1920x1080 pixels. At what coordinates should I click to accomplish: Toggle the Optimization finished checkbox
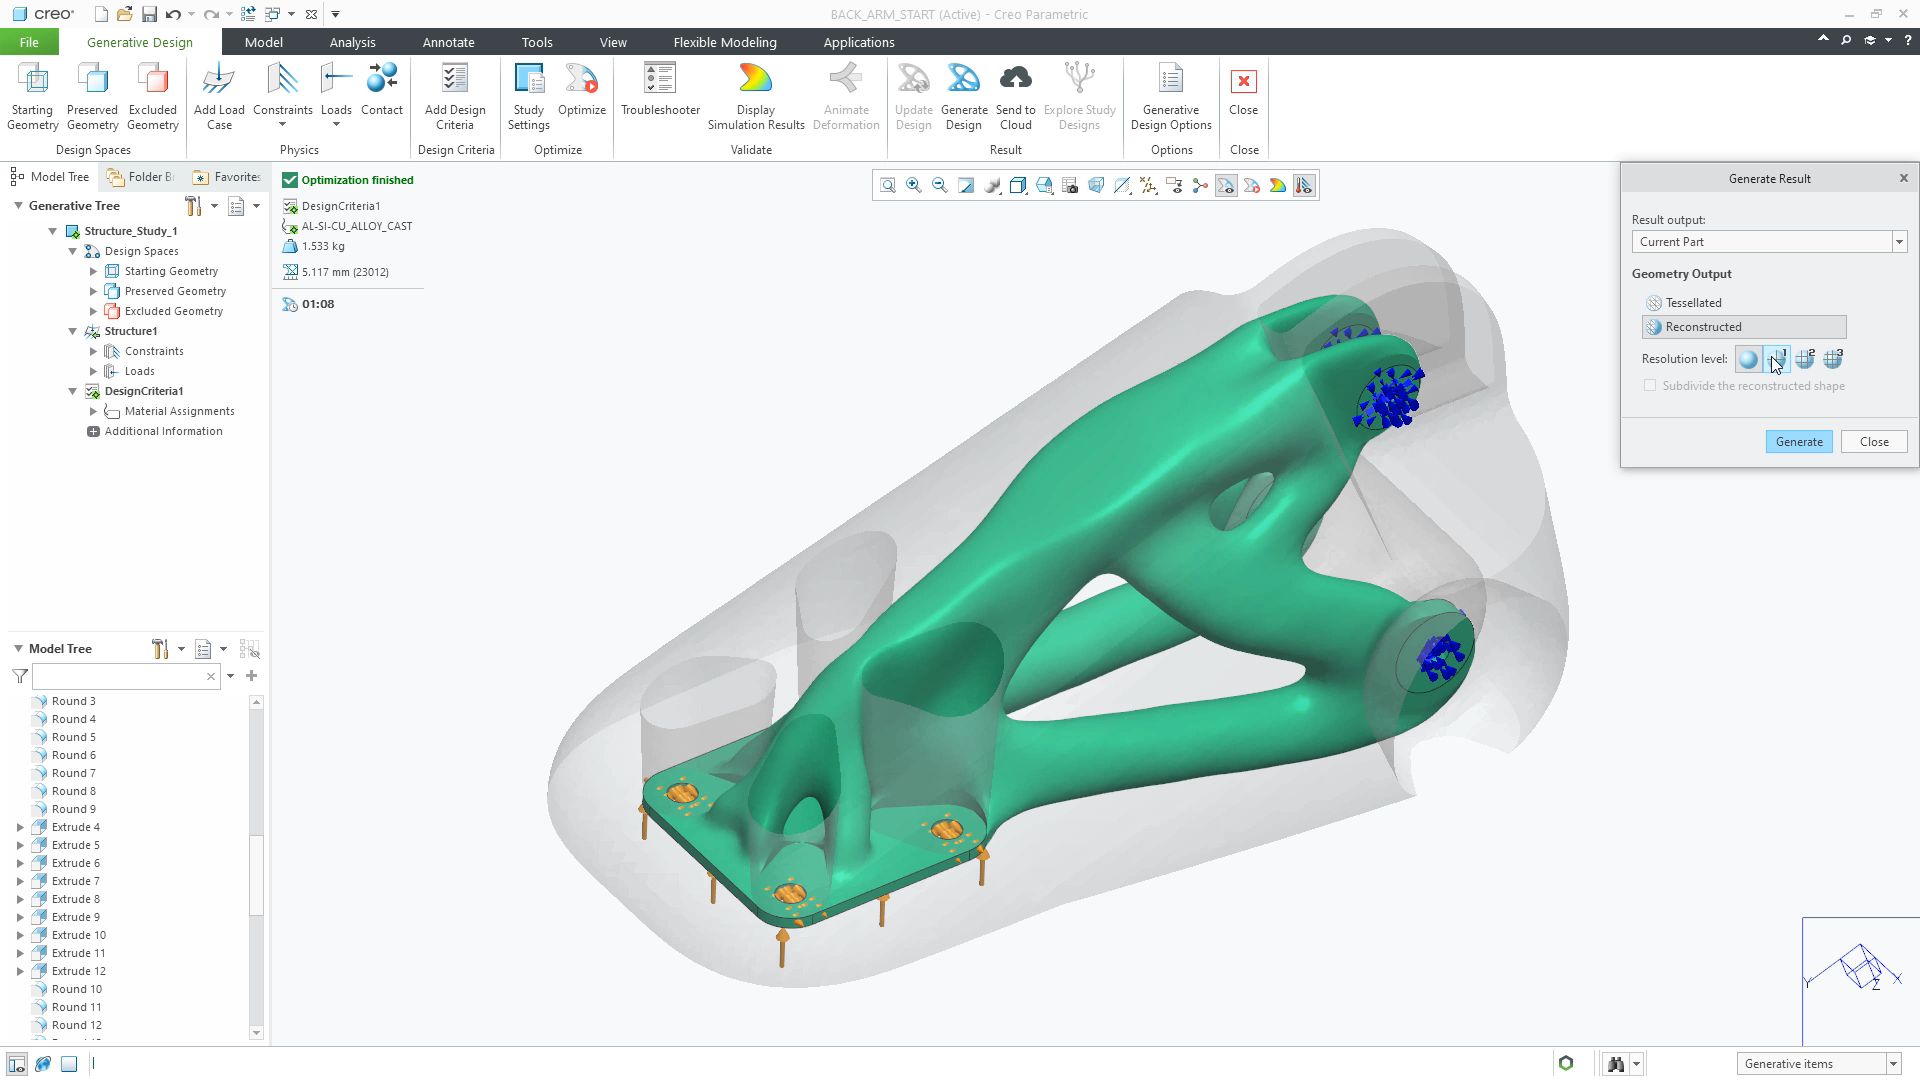pyautogui.click(x=290, y=180)
